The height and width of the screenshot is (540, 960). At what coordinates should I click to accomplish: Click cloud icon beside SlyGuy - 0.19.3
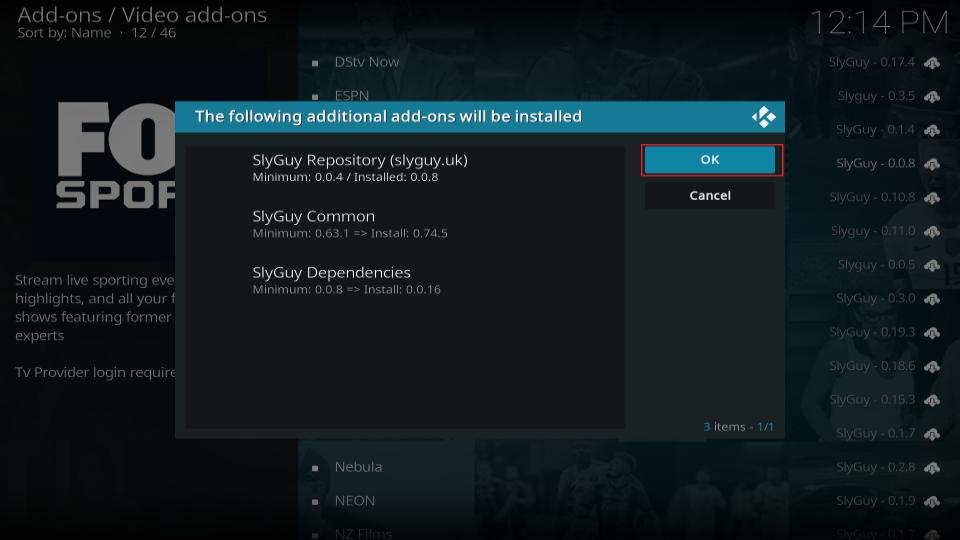pos(932,332)
